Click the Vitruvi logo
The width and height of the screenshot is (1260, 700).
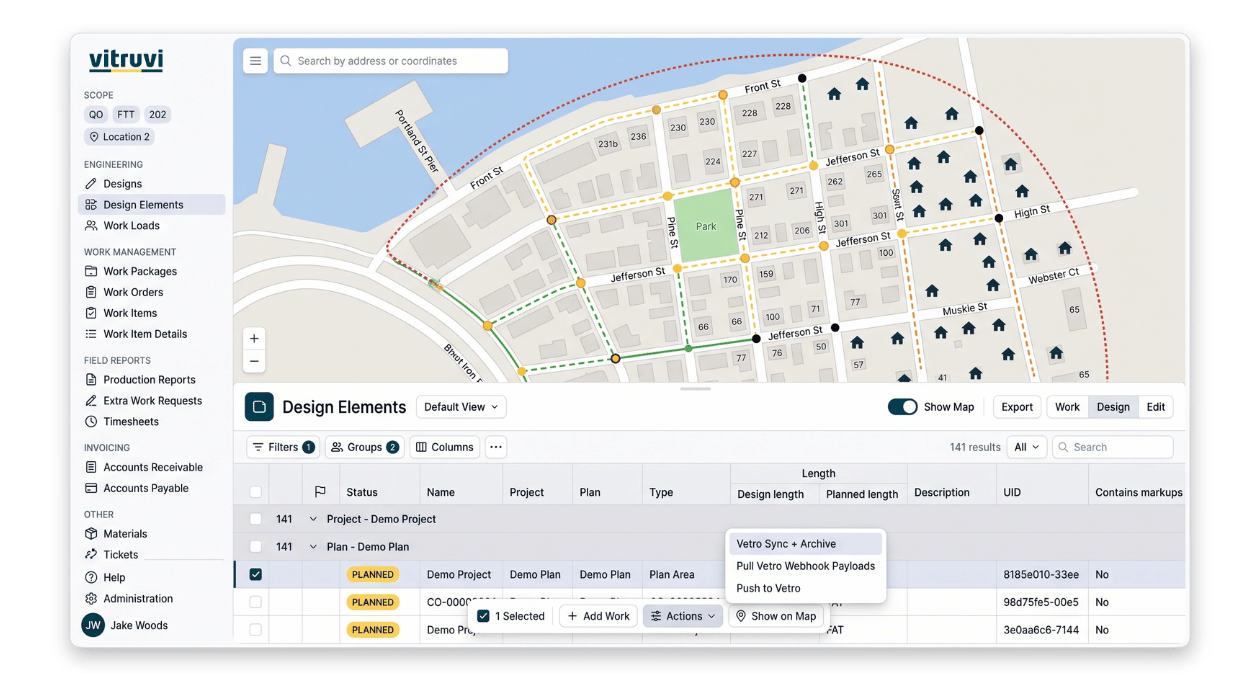click(126, 60)
